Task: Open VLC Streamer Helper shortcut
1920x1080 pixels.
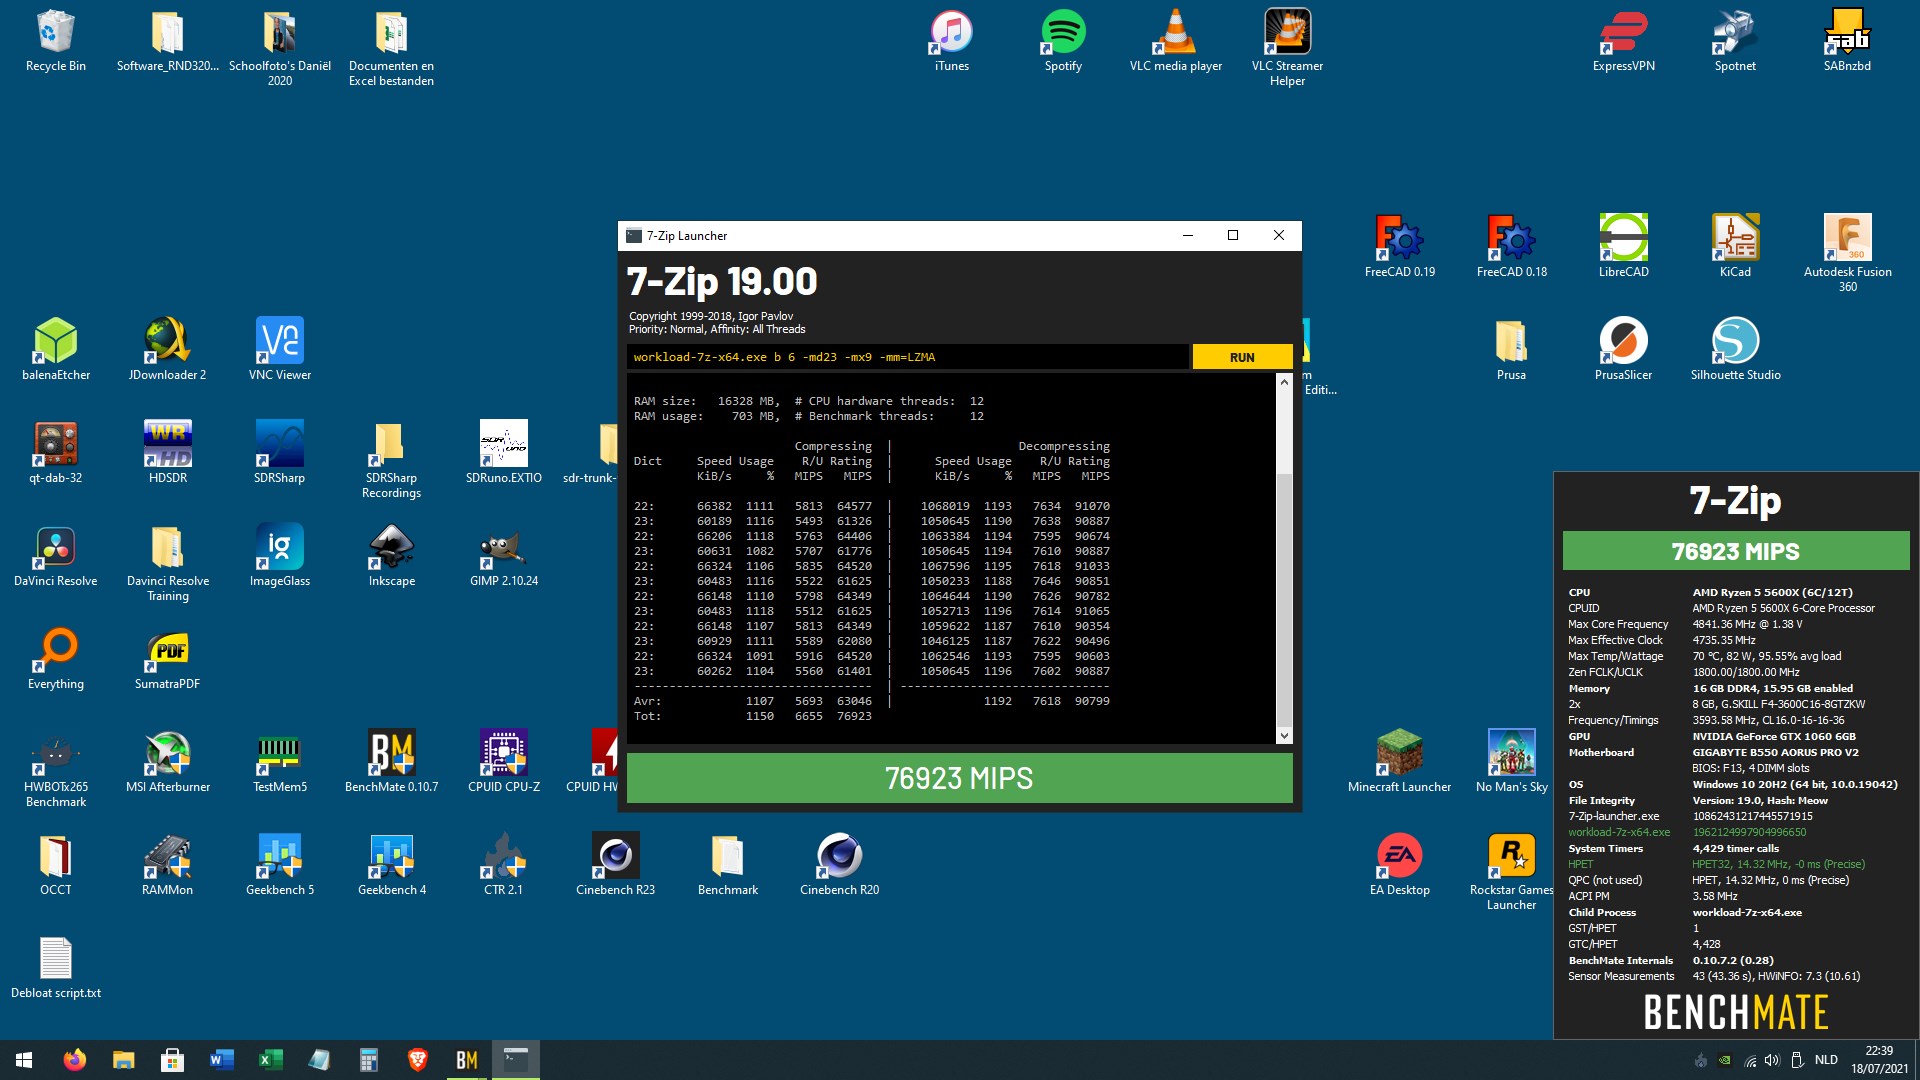Action: [x=1288, y=48]
